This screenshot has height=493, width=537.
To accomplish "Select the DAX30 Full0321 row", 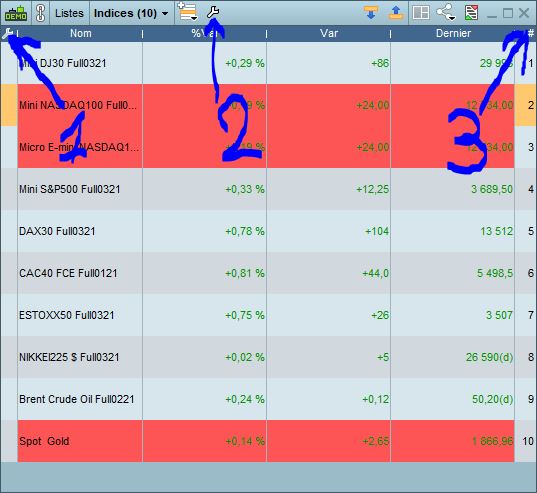I will click(268, 231).
